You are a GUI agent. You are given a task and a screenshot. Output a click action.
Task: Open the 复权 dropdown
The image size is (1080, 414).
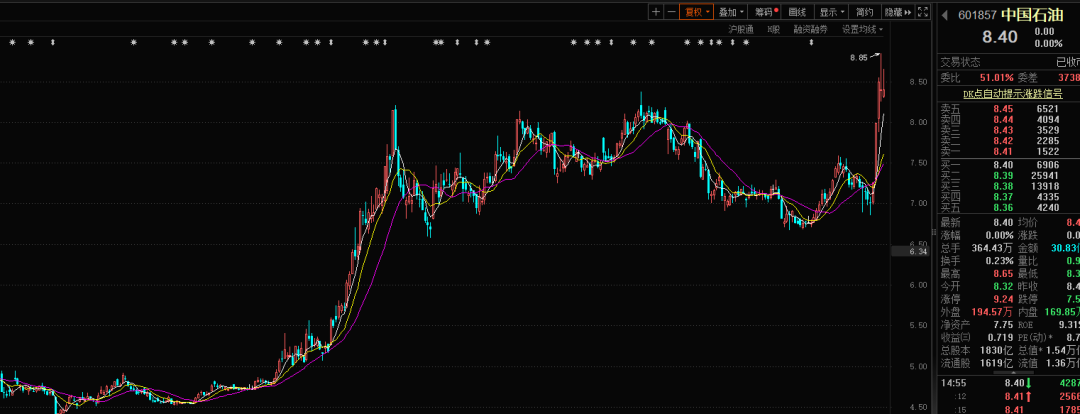tap(696, 12)
